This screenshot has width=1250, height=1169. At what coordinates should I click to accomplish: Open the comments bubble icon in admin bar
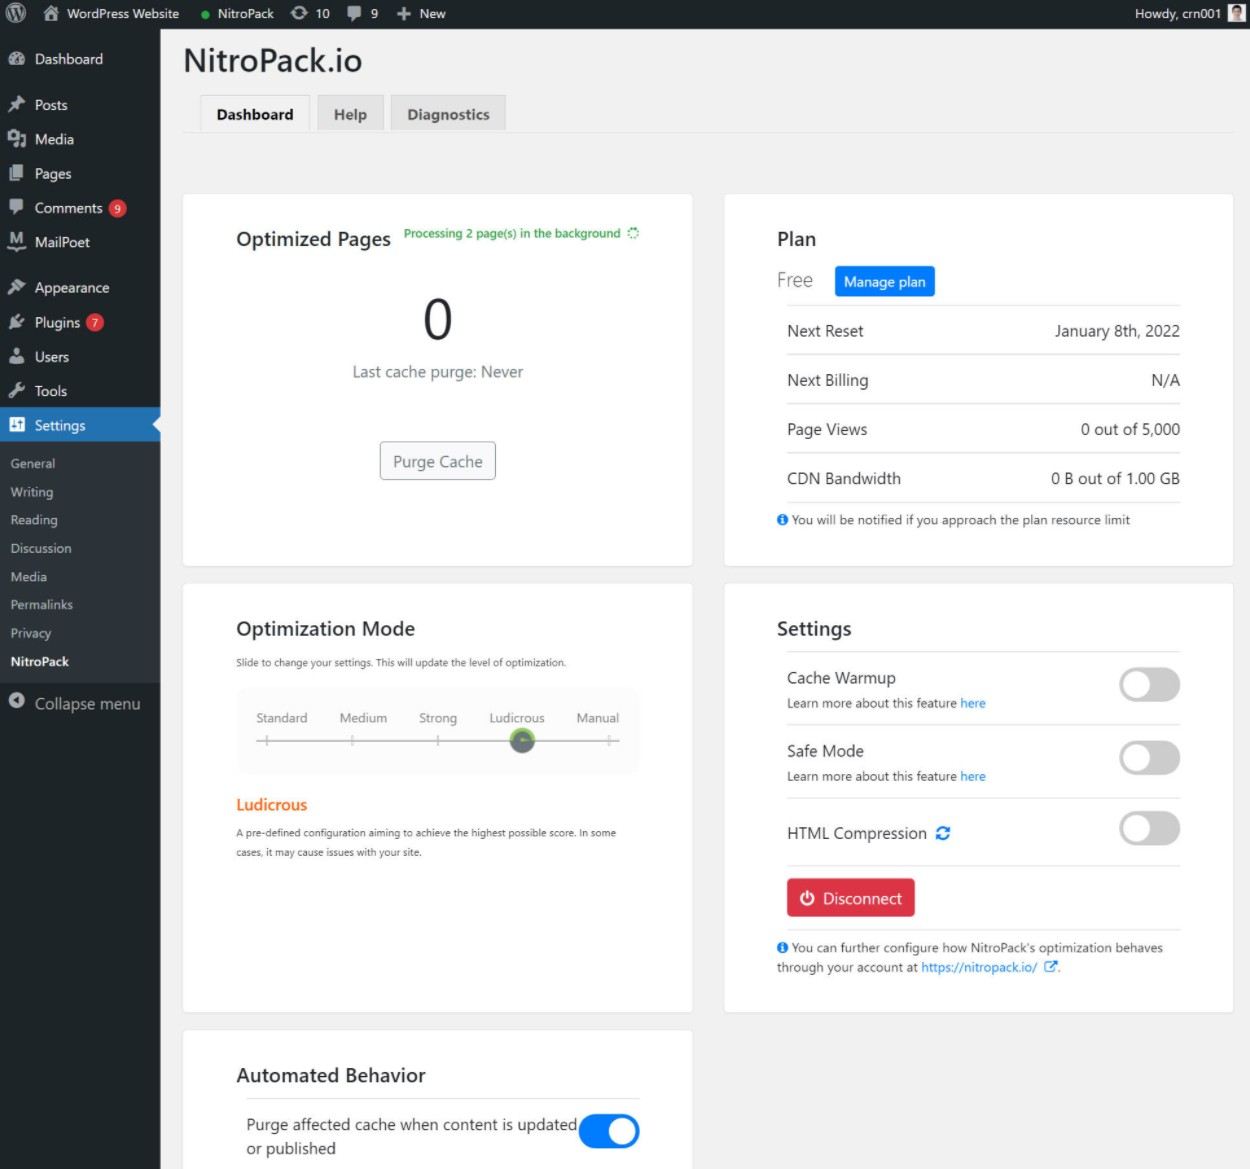pyautogui.click(x=354, y=13)
